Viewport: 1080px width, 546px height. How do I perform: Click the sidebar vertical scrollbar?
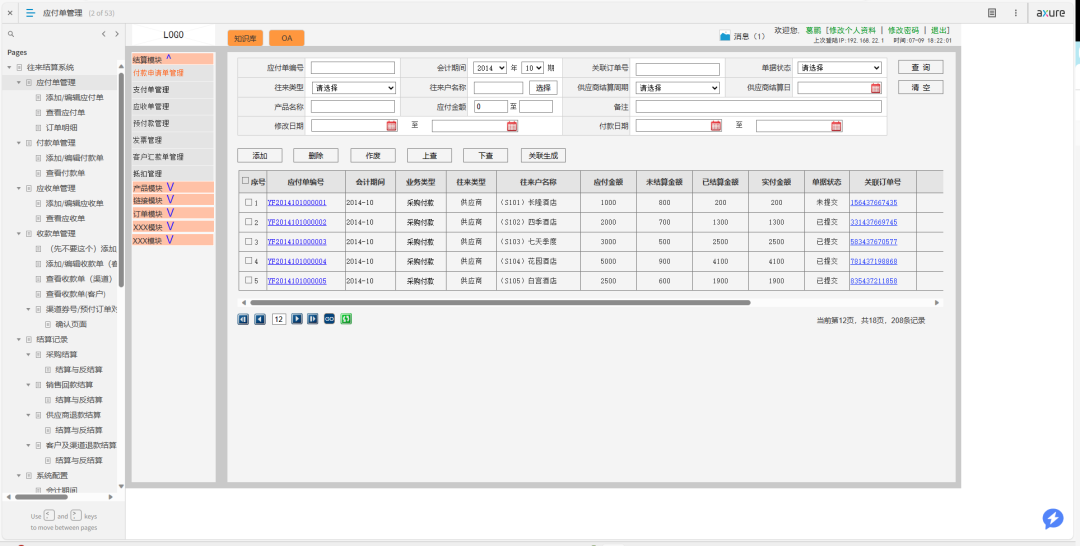click(x=121, y=179)
